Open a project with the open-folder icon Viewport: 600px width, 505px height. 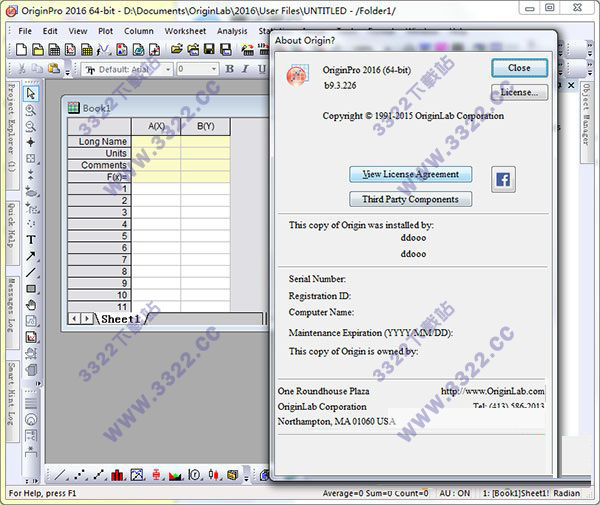(x=176, y=49)
